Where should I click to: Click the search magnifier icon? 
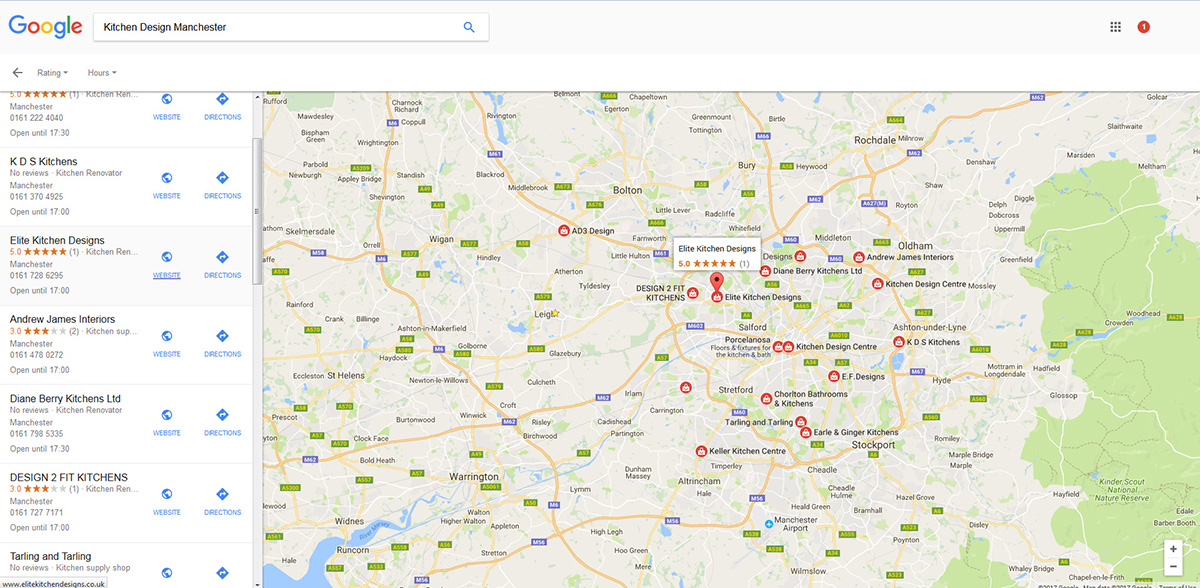point(469,27)
